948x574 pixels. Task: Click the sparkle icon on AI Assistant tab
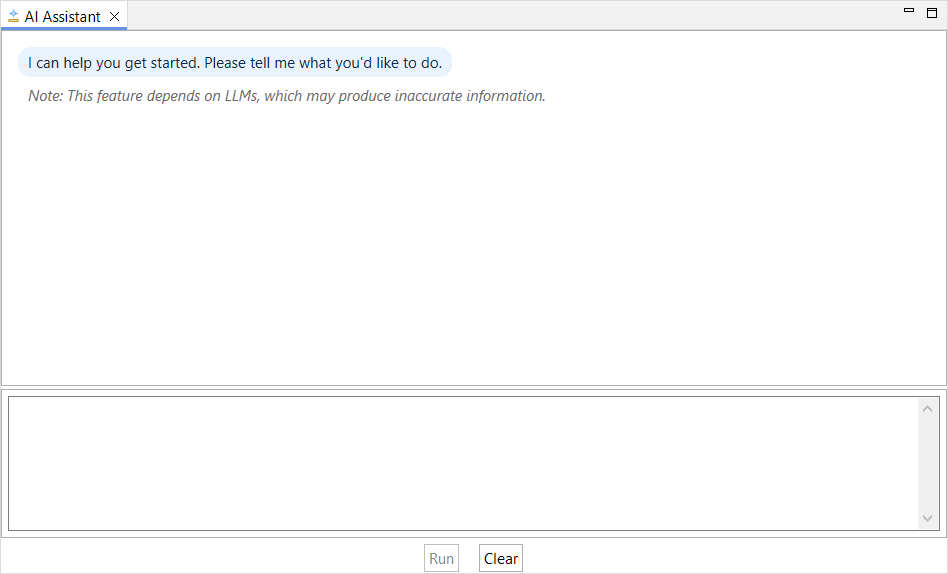point(13,16)
